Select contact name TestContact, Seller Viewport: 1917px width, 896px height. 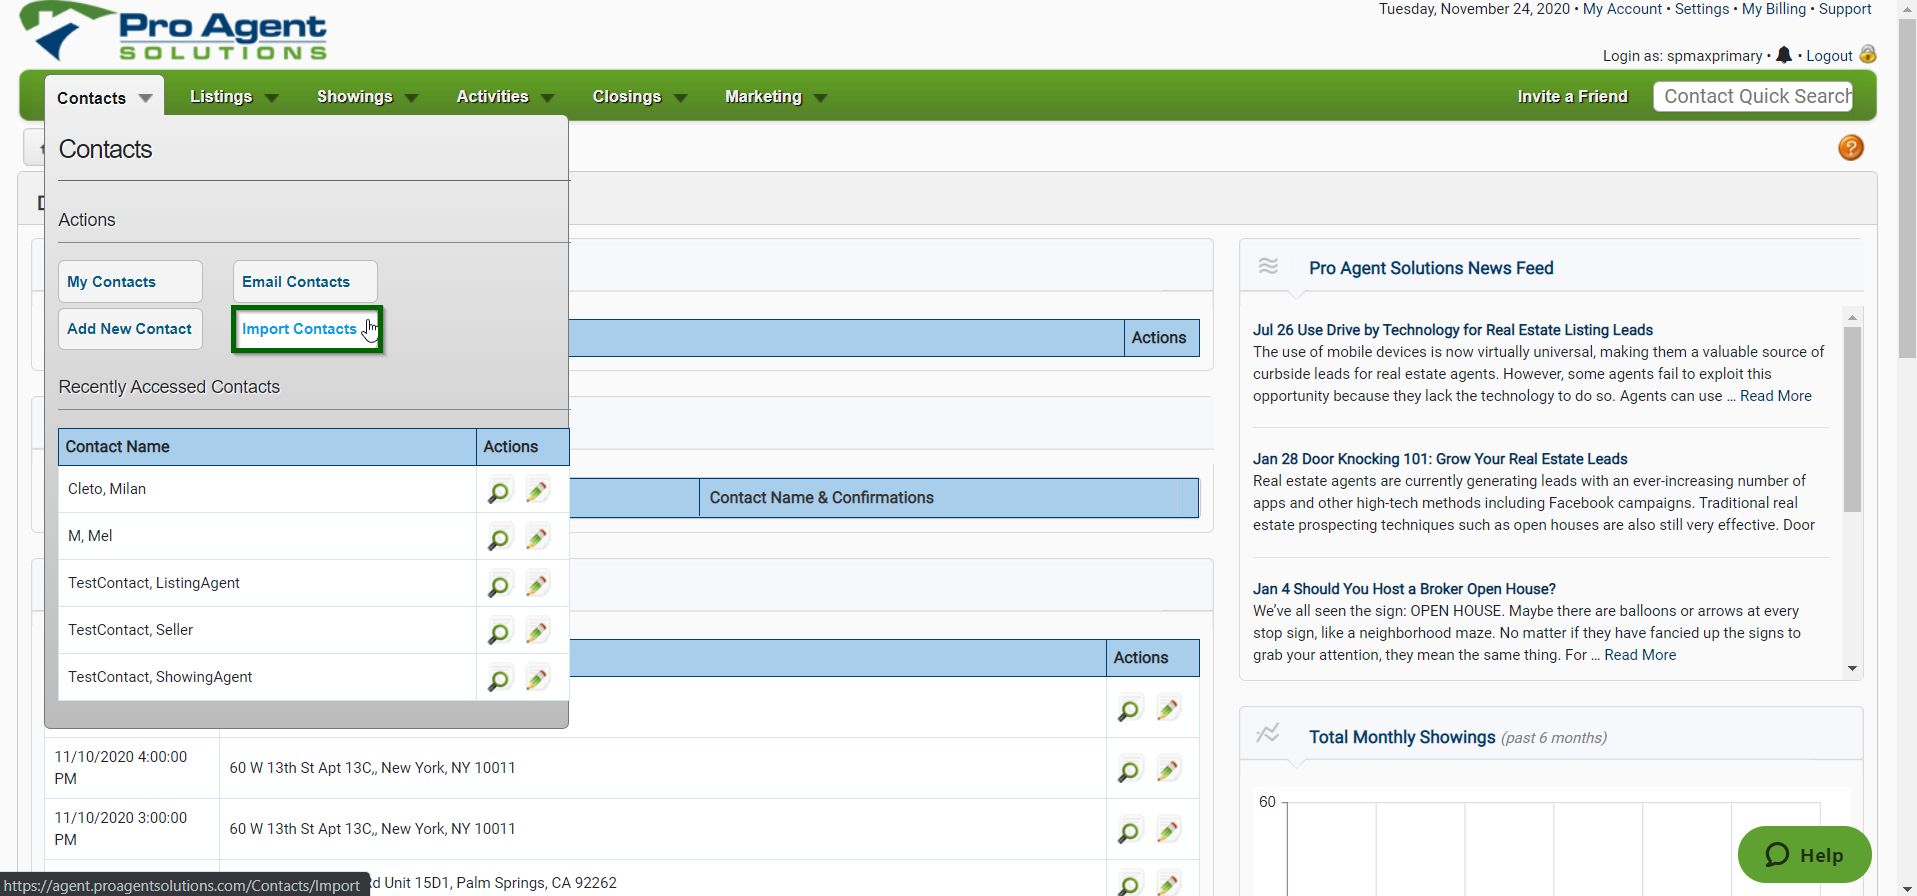tap(130, 630)
